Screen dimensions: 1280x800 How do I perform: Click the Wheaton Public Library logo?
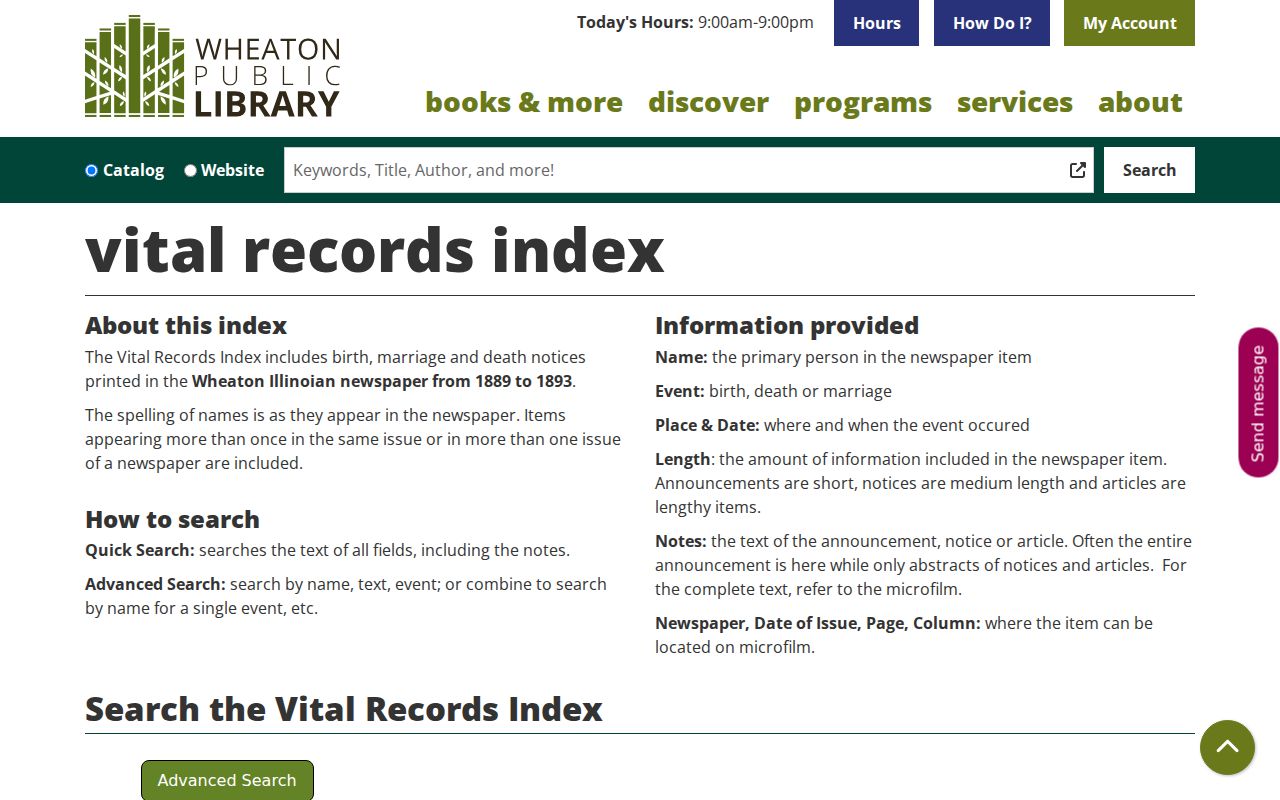[213, 67]
